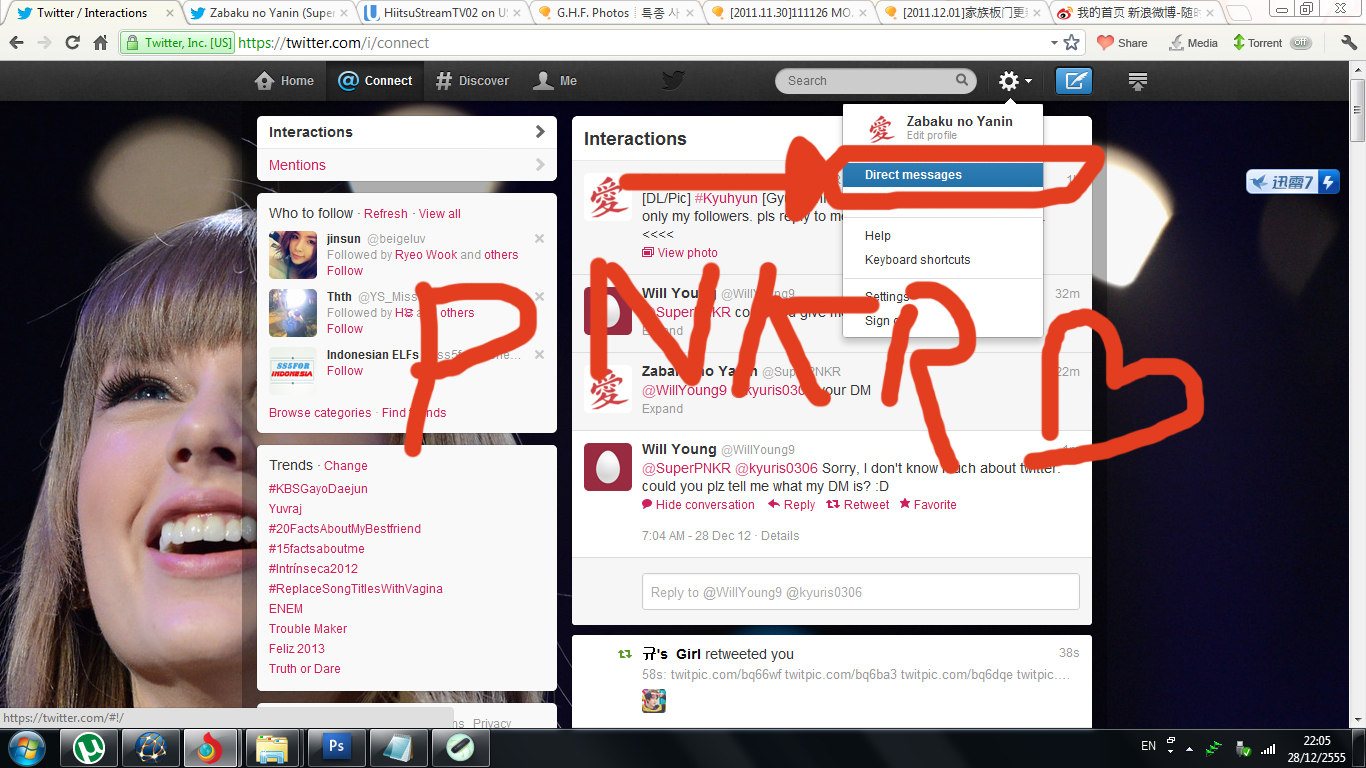Image resolution: width=1366 pixels, height=768 pixels.
Task: Click the search magnifier icon
Action: click(962, 81)
